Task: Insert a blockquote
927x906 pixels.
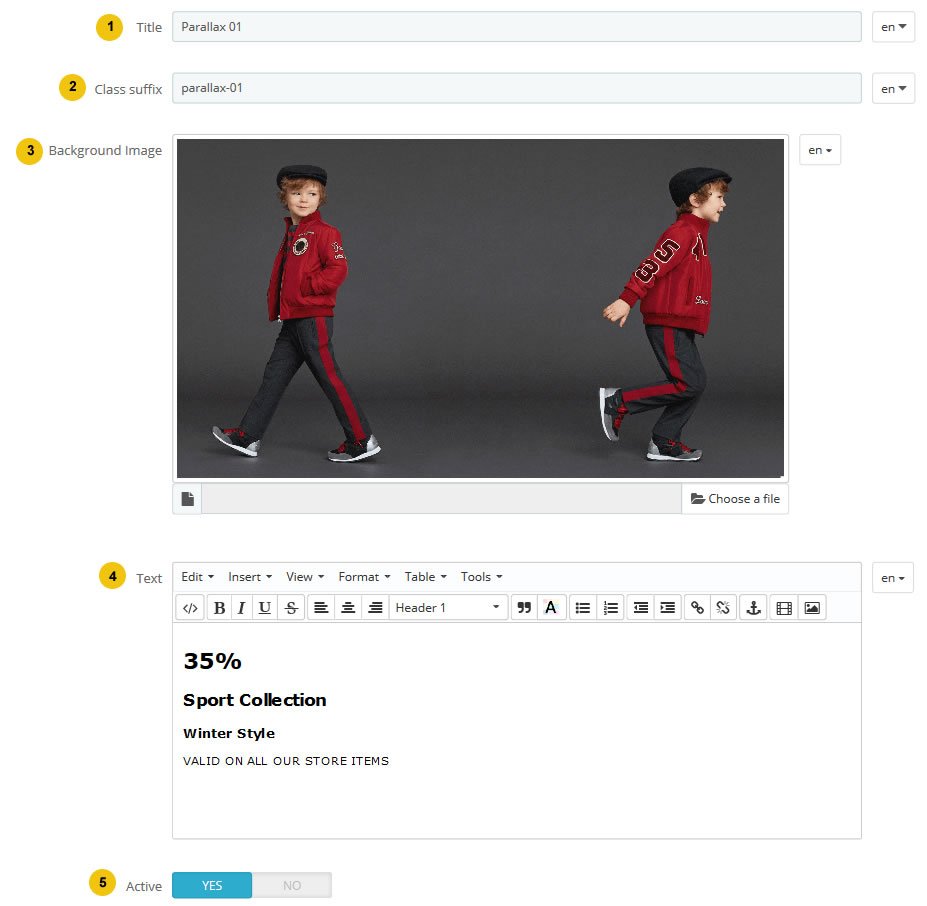Action: tap(524, 608)
